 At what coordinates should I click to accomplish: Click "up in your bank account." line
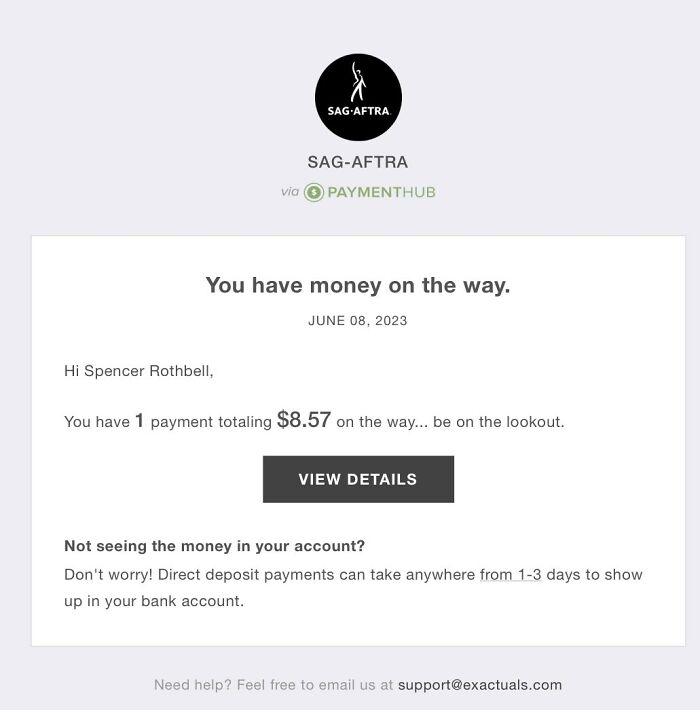[154, 601]
